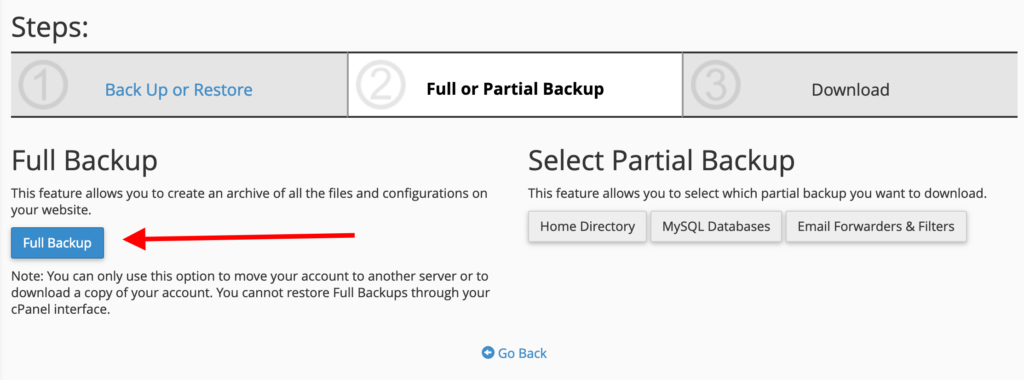1024x380 pixels.
Task: Click the step 1 circled number icon
Action: click(x=43, y=86)
